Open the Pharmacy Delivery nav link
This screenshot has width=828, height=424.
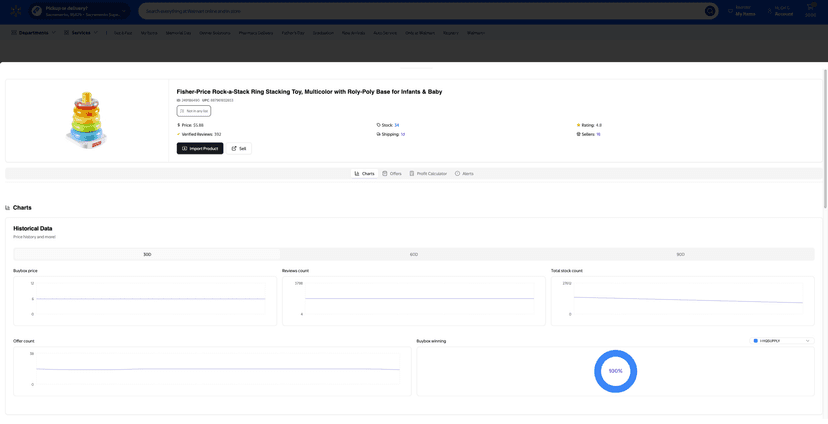pyautogui.click(x=256, y=33)
